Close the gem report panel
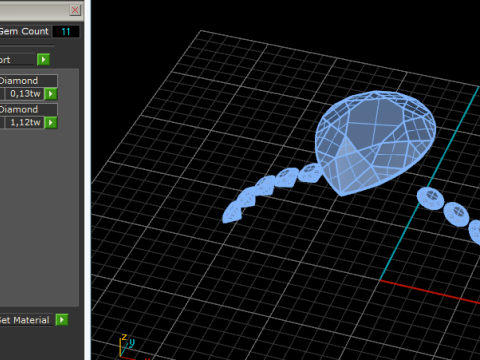This screenshot has width=480, height=360. (x=75, y=10)
